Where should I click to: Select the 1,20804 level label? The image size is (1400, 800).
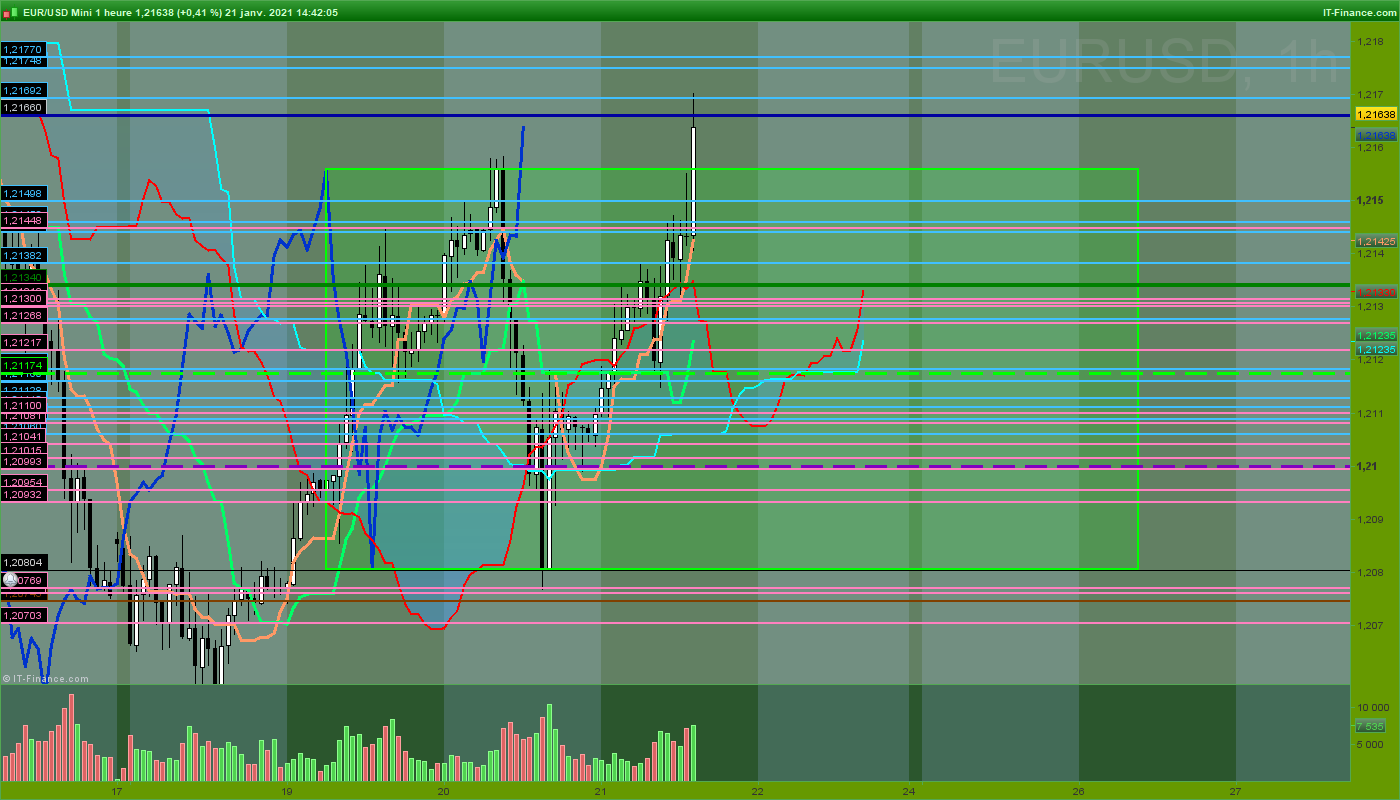(23, 563)
